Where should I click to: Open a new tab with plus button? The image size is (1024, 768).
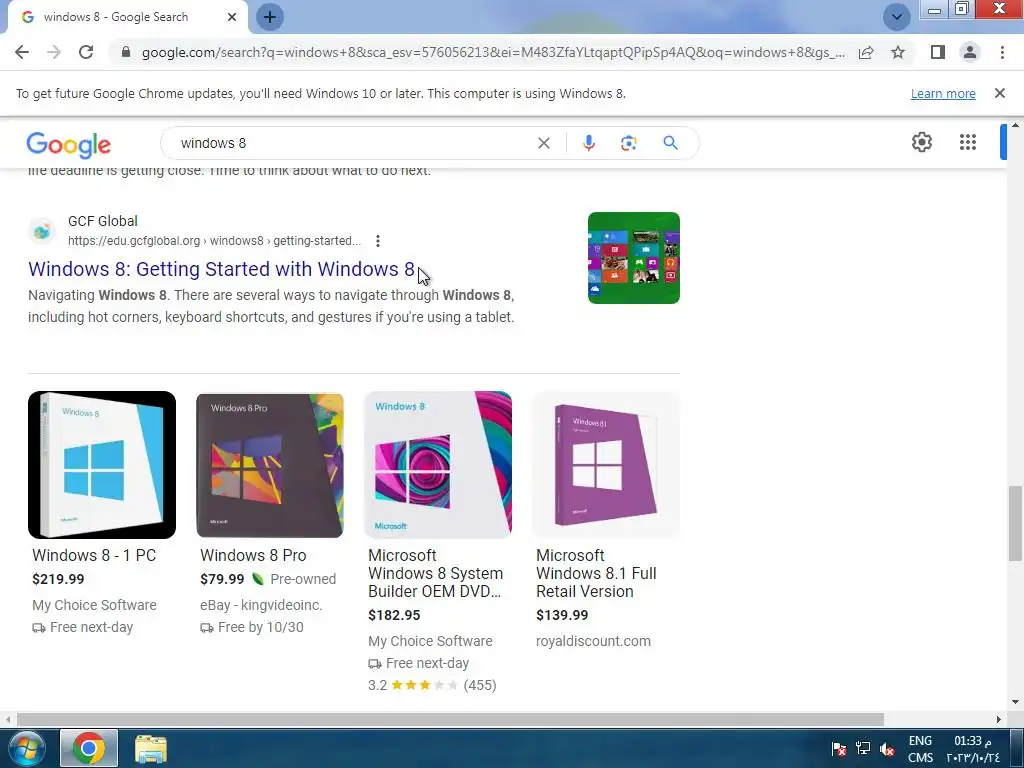(270, 17)
